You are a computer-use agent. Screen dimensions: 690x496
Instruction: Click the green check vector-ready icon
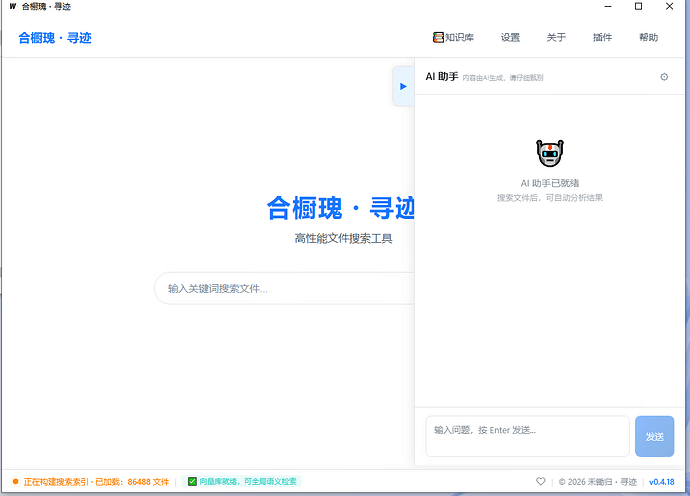click(192, 481)
